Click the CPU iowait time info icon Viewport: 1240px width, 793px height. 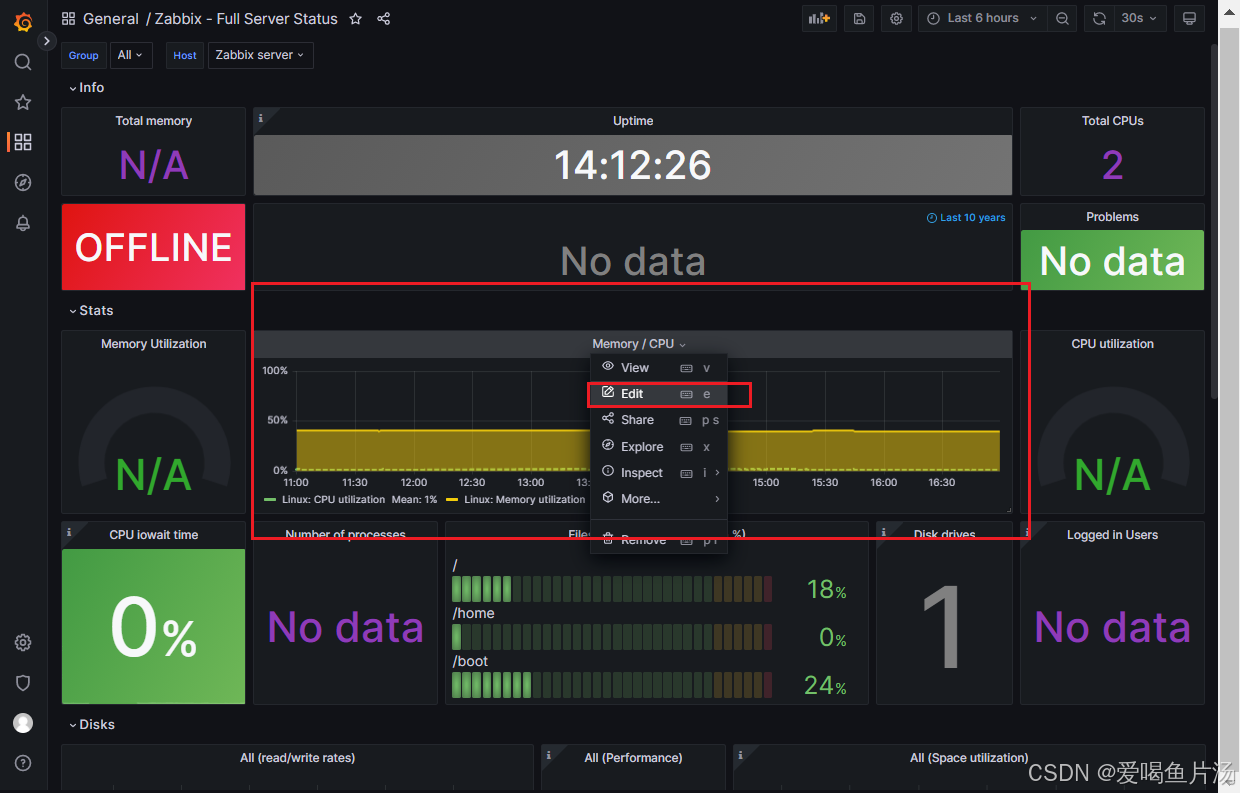pyautogui.click(x=69, y=532)
